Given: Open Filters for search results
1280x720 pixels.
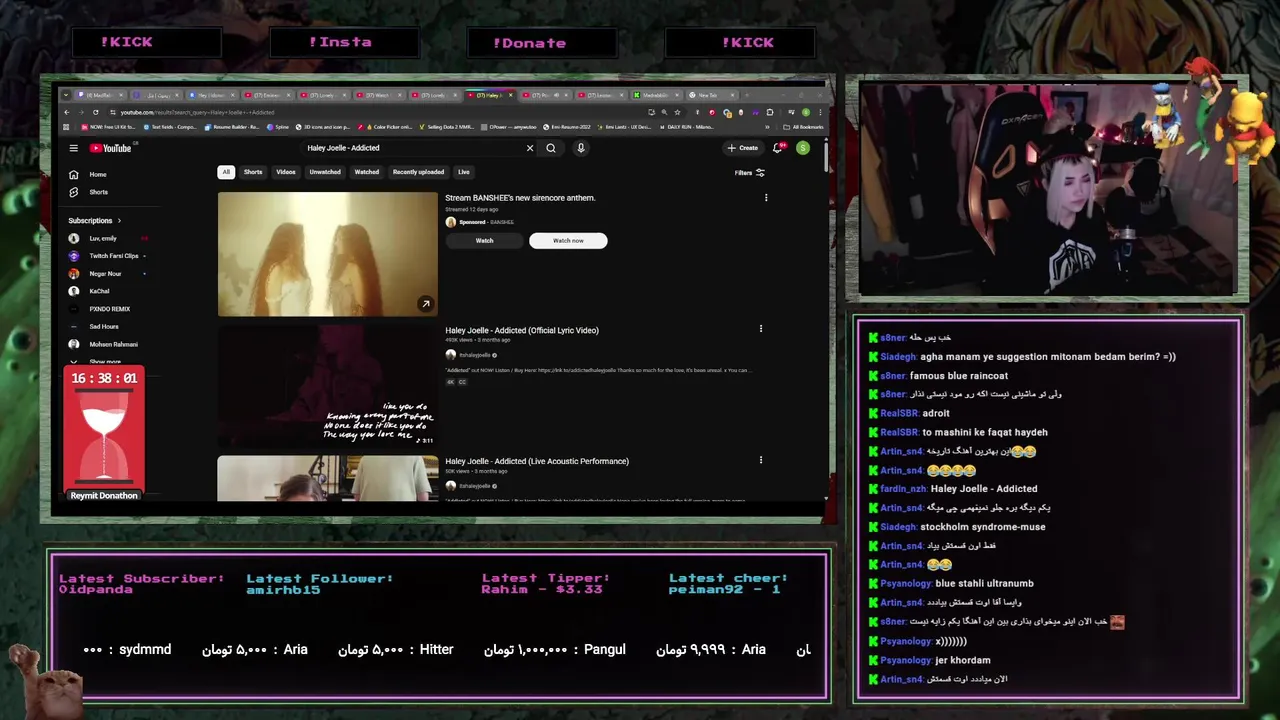Looking at the screenshot, I should 750,173.
